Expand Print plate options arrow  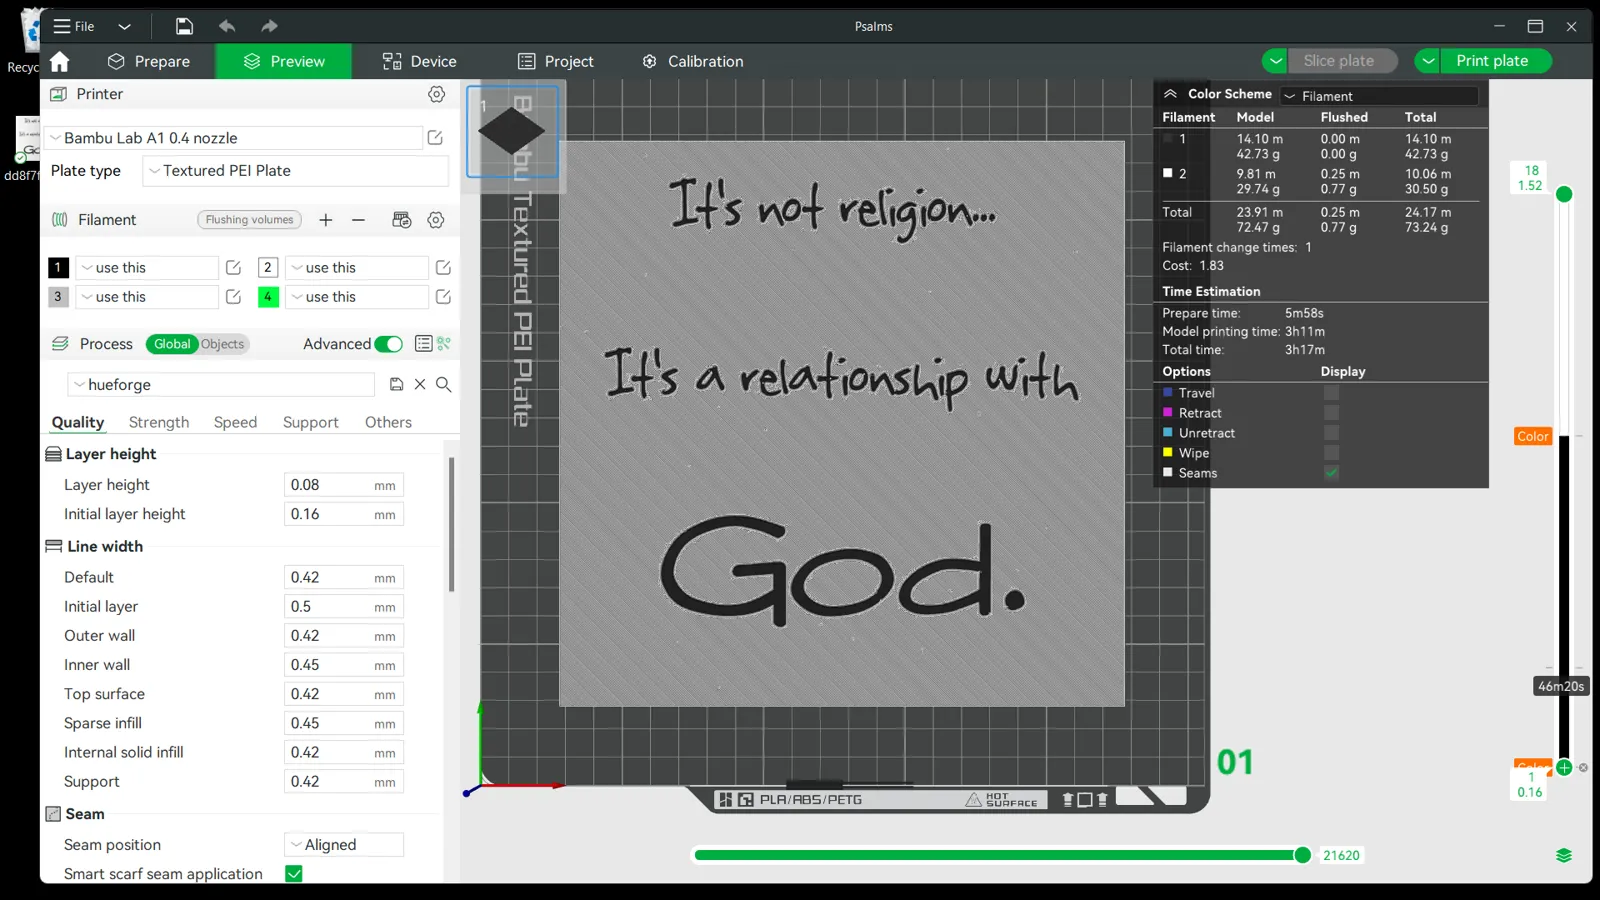click(x=1428, y=61)
